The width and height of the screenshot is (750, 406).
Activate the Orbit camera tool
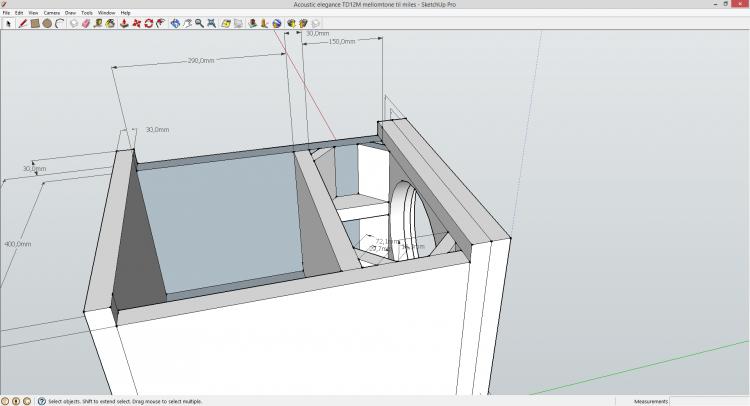click(x=175, y=23)
